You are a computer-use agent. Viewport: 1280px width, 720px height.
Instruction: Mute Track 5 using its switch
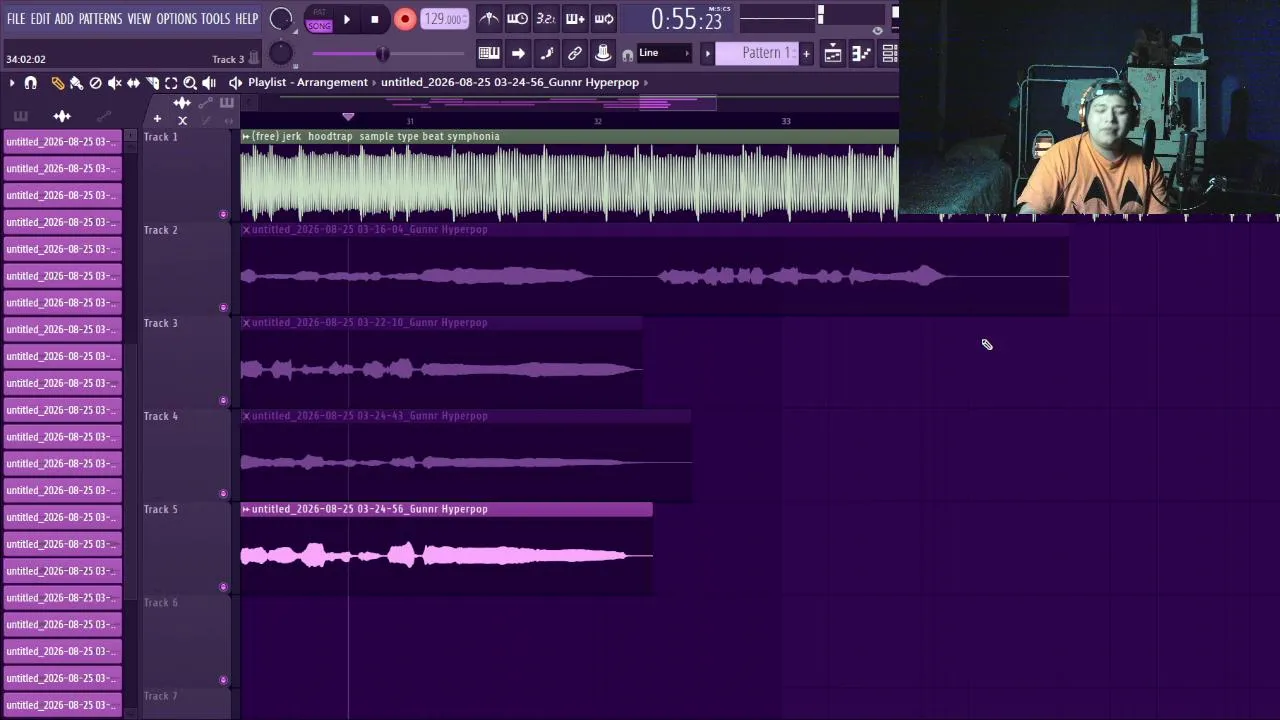[223, 587]
